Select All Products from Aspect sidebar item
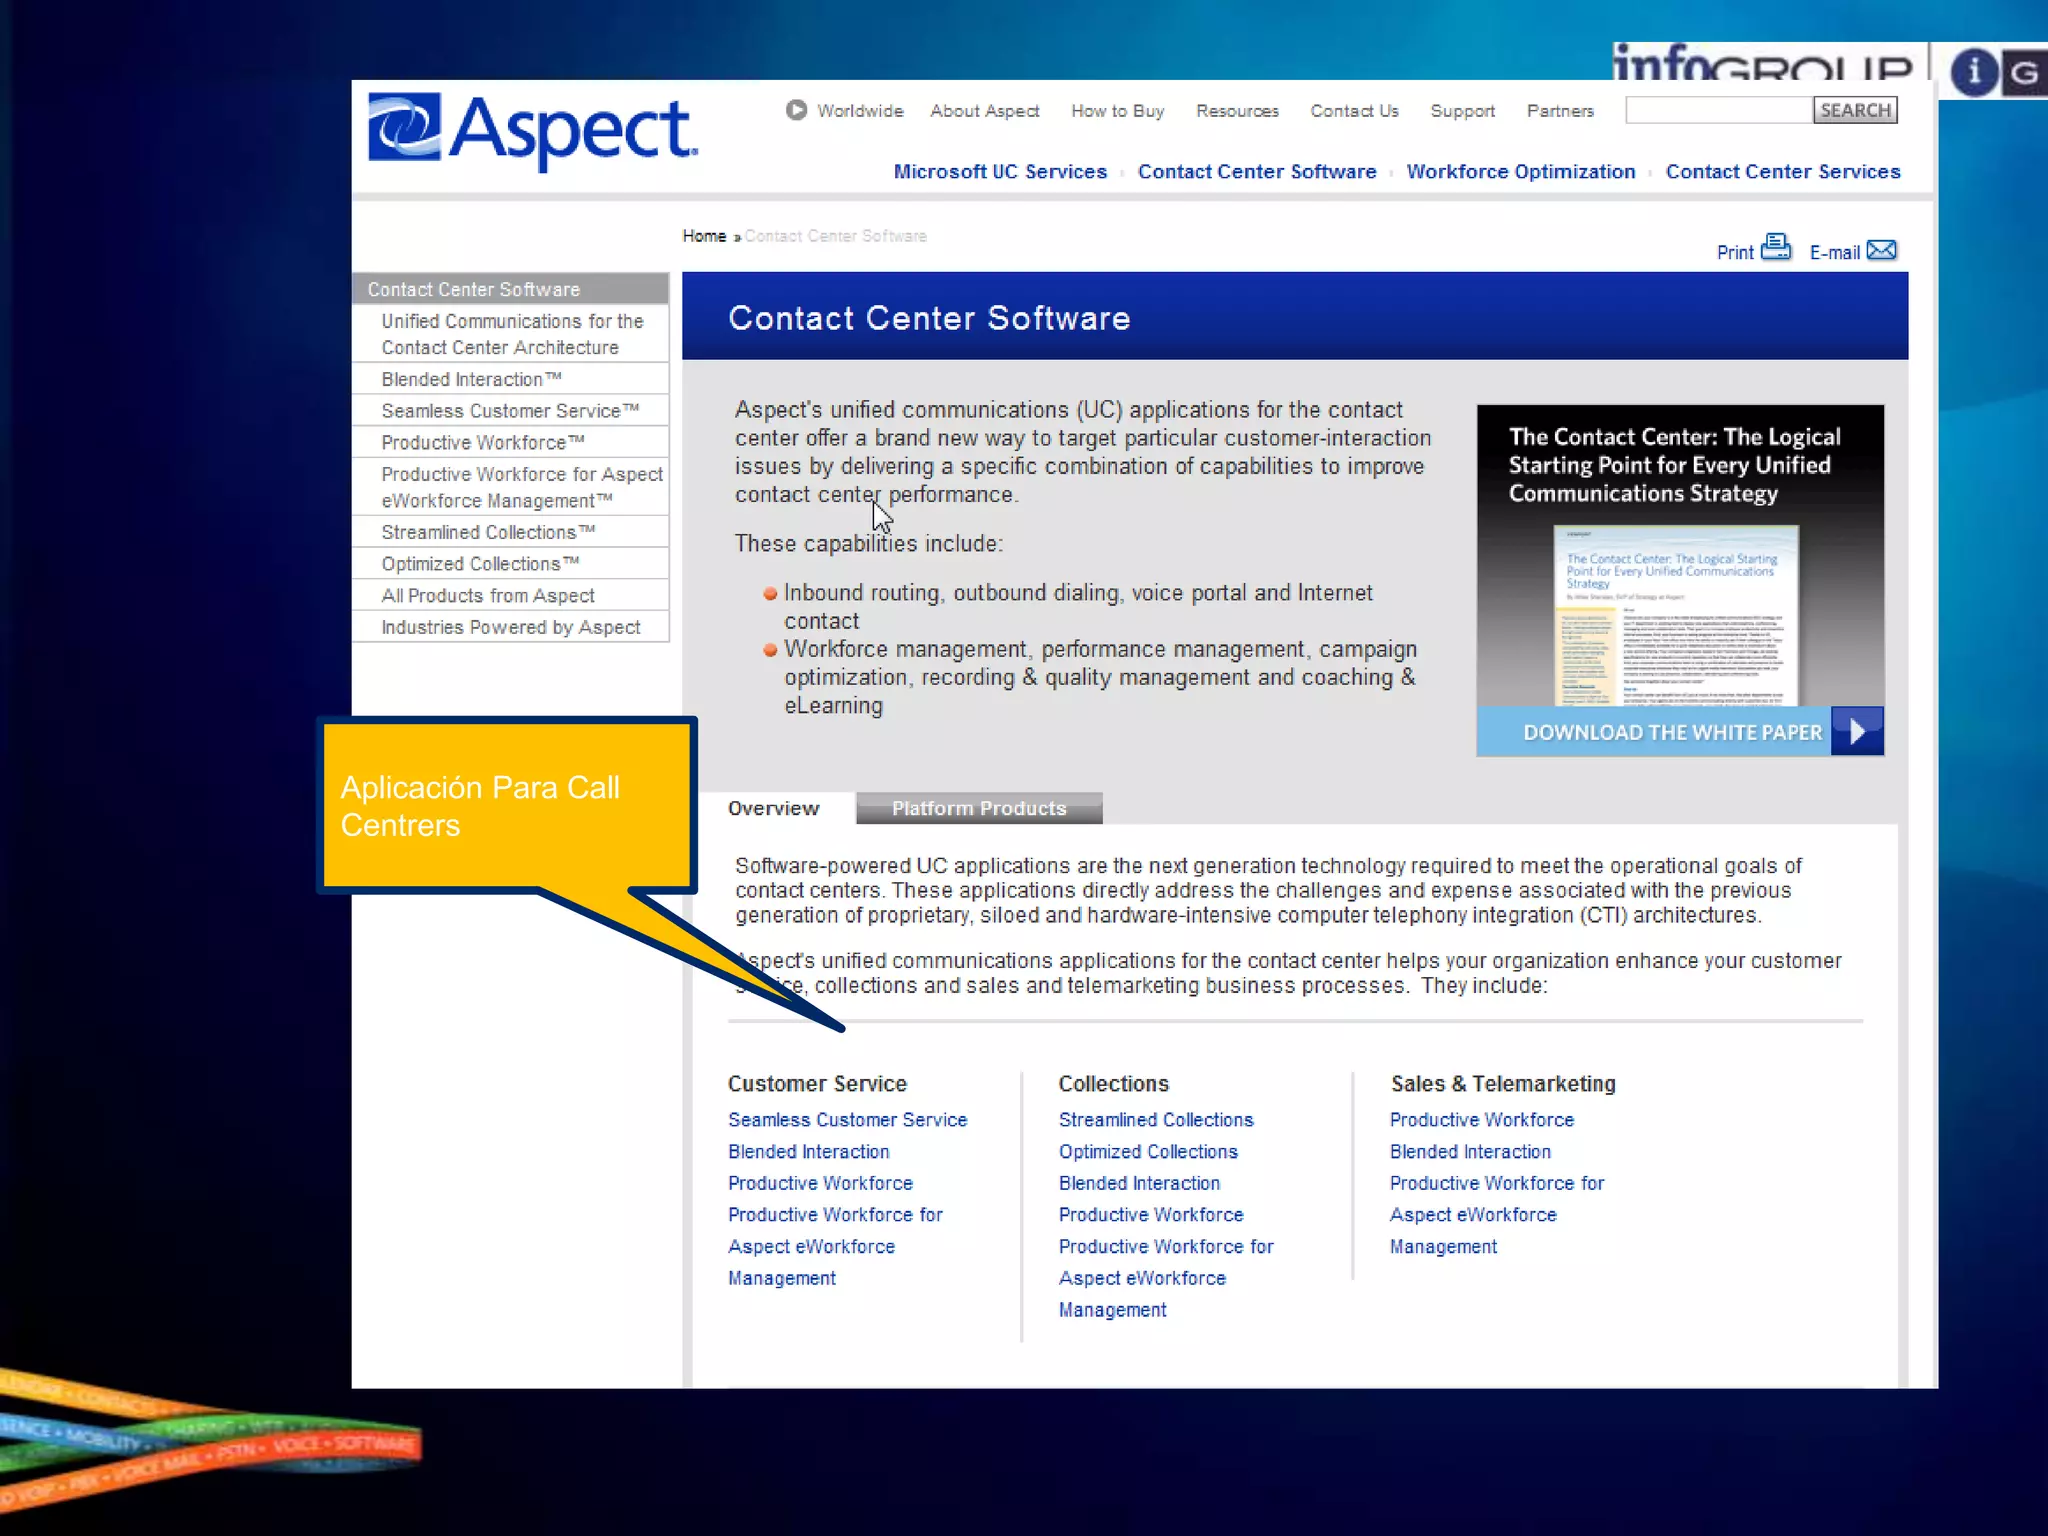 coord(488,596)
